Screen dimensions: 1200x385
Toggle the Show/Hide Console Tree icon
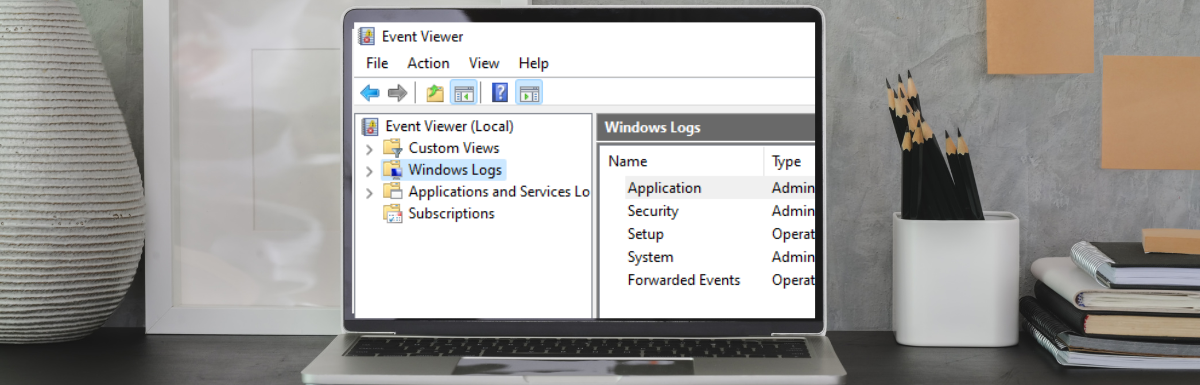click(x=463, y=93)
